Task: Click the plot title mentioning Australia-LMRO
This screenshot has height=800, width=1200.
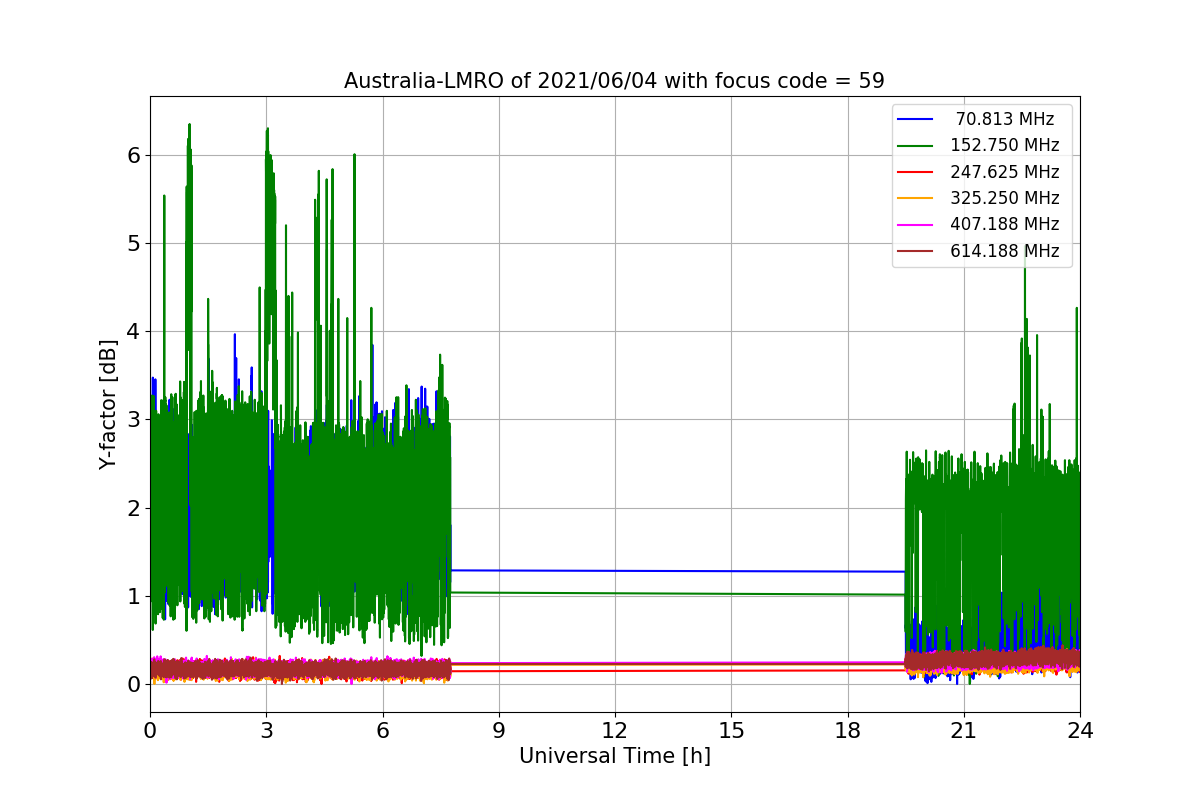Action: click(x=614, y=81)
